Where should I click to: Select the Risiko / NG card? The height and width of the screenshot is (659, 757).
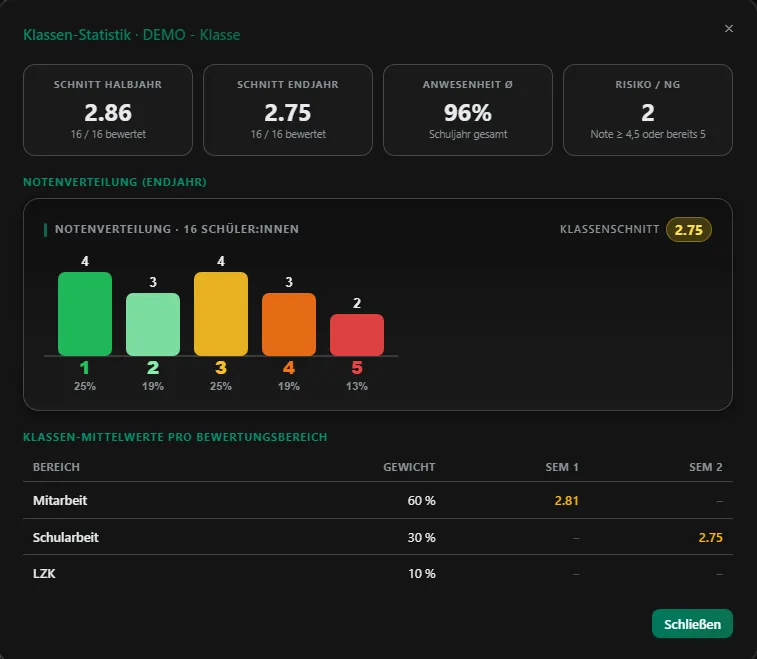pos(647,110)
